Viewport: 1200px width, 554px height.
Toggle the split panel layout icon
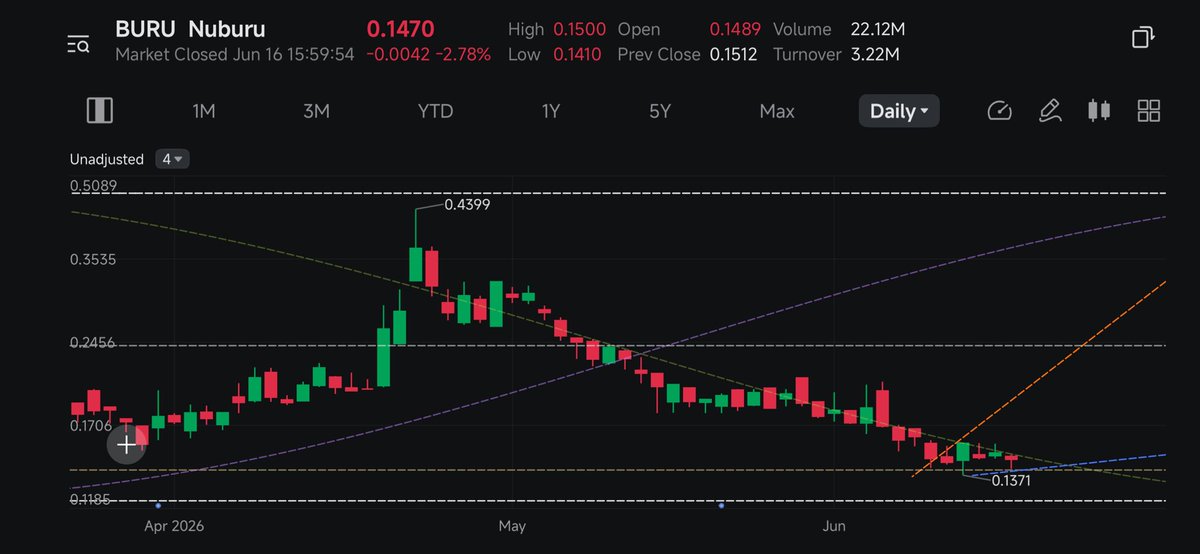100,111
